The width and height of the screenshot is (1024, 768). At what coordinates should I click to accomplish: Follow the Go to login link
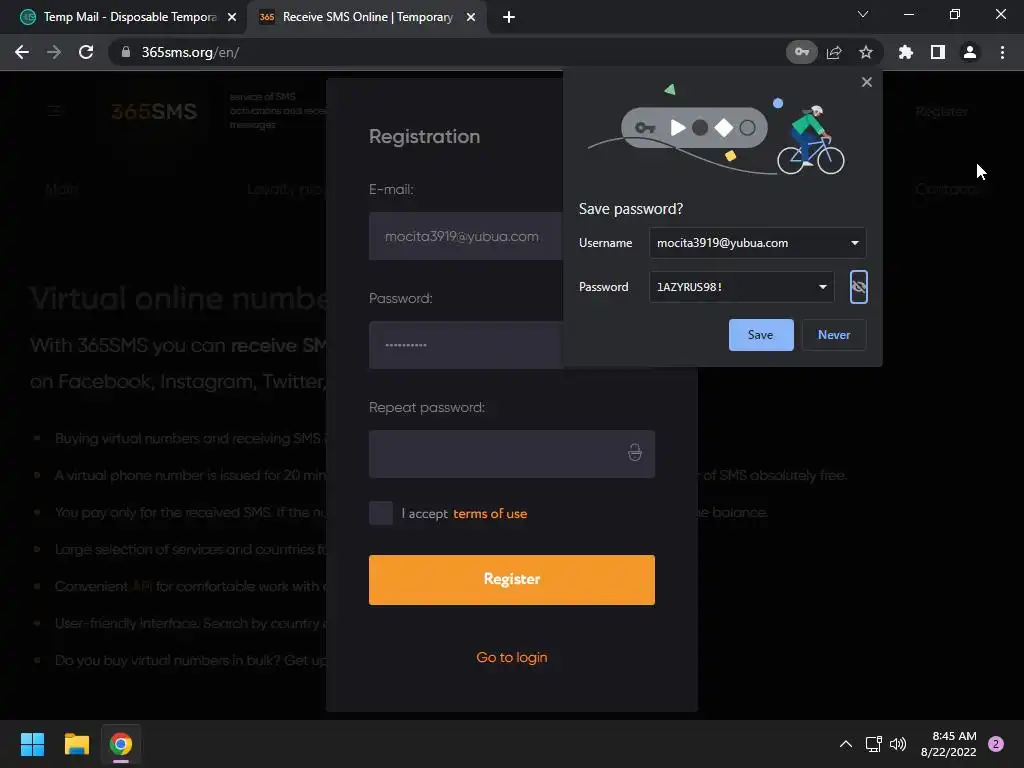[511, 658]
